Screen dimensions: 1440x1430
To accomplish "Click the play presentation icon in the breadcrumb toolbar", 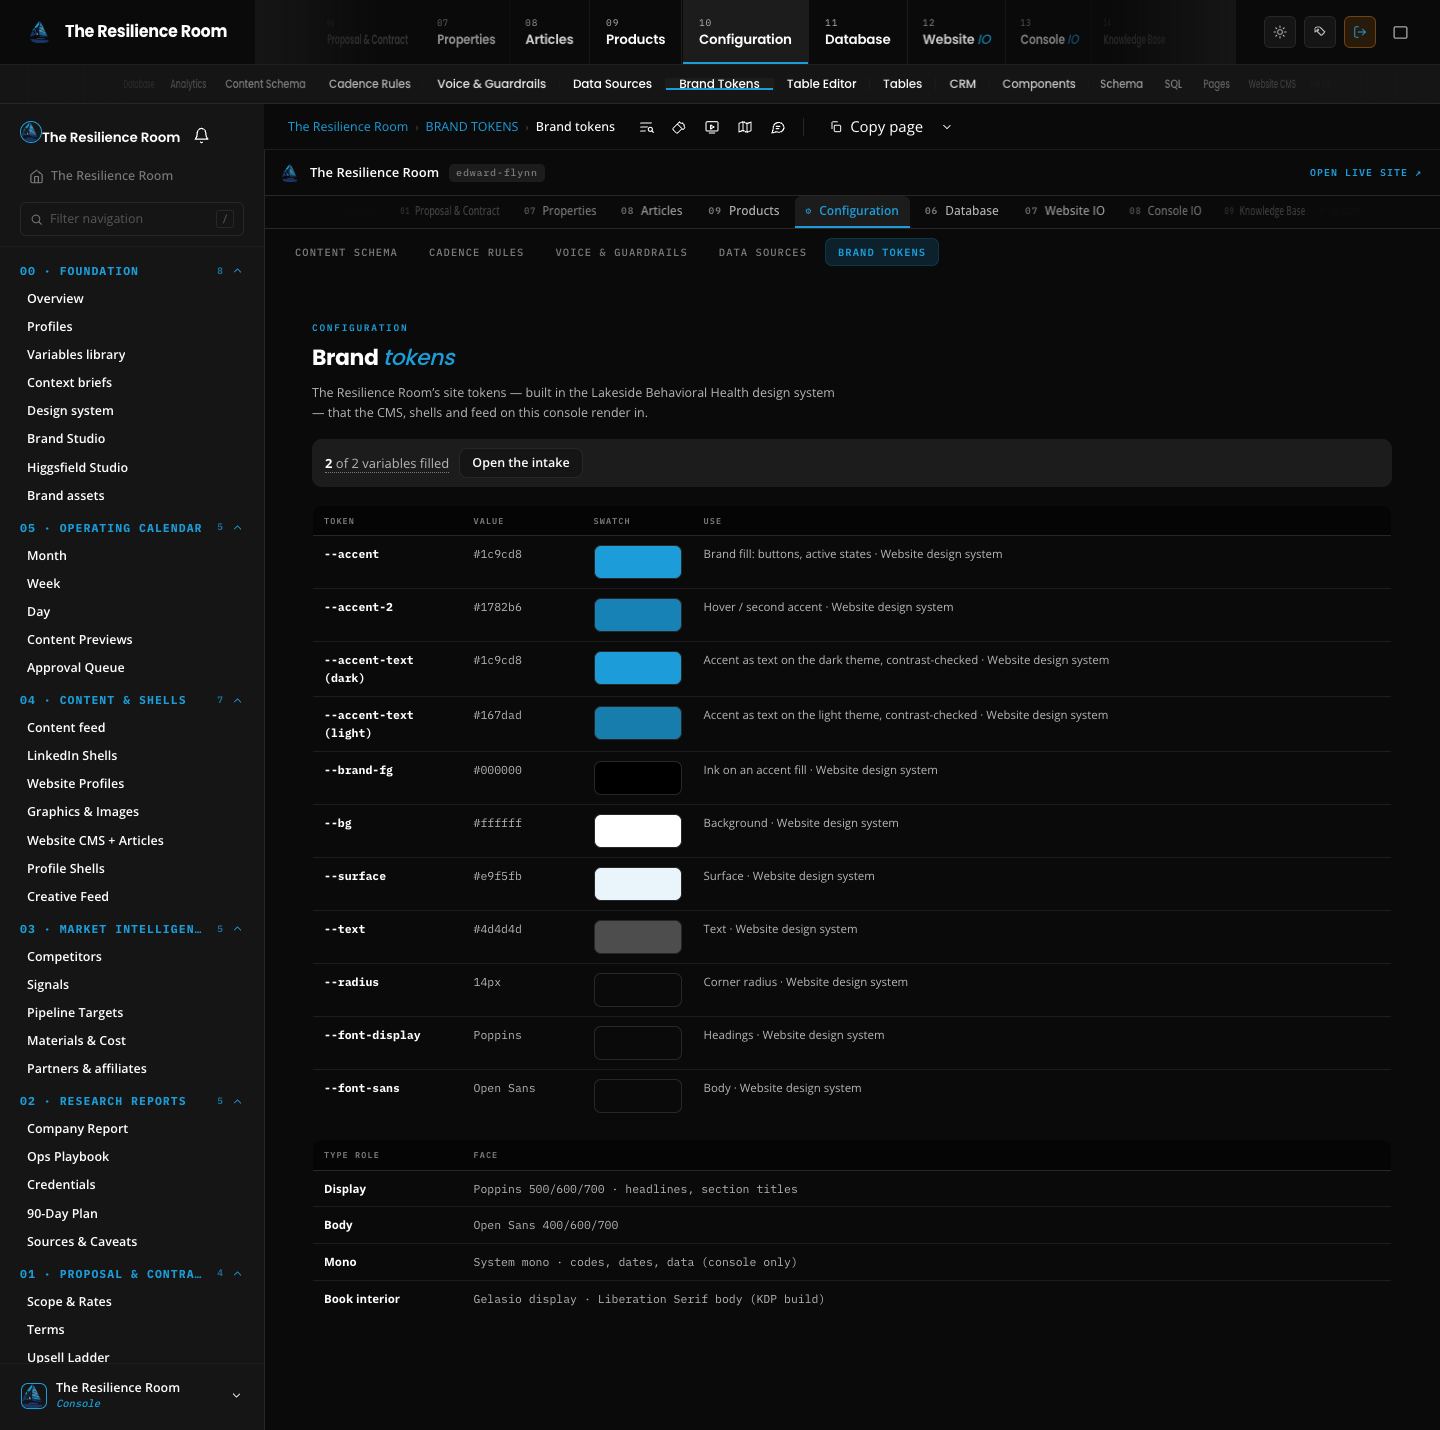I will [x=712, y=127].
